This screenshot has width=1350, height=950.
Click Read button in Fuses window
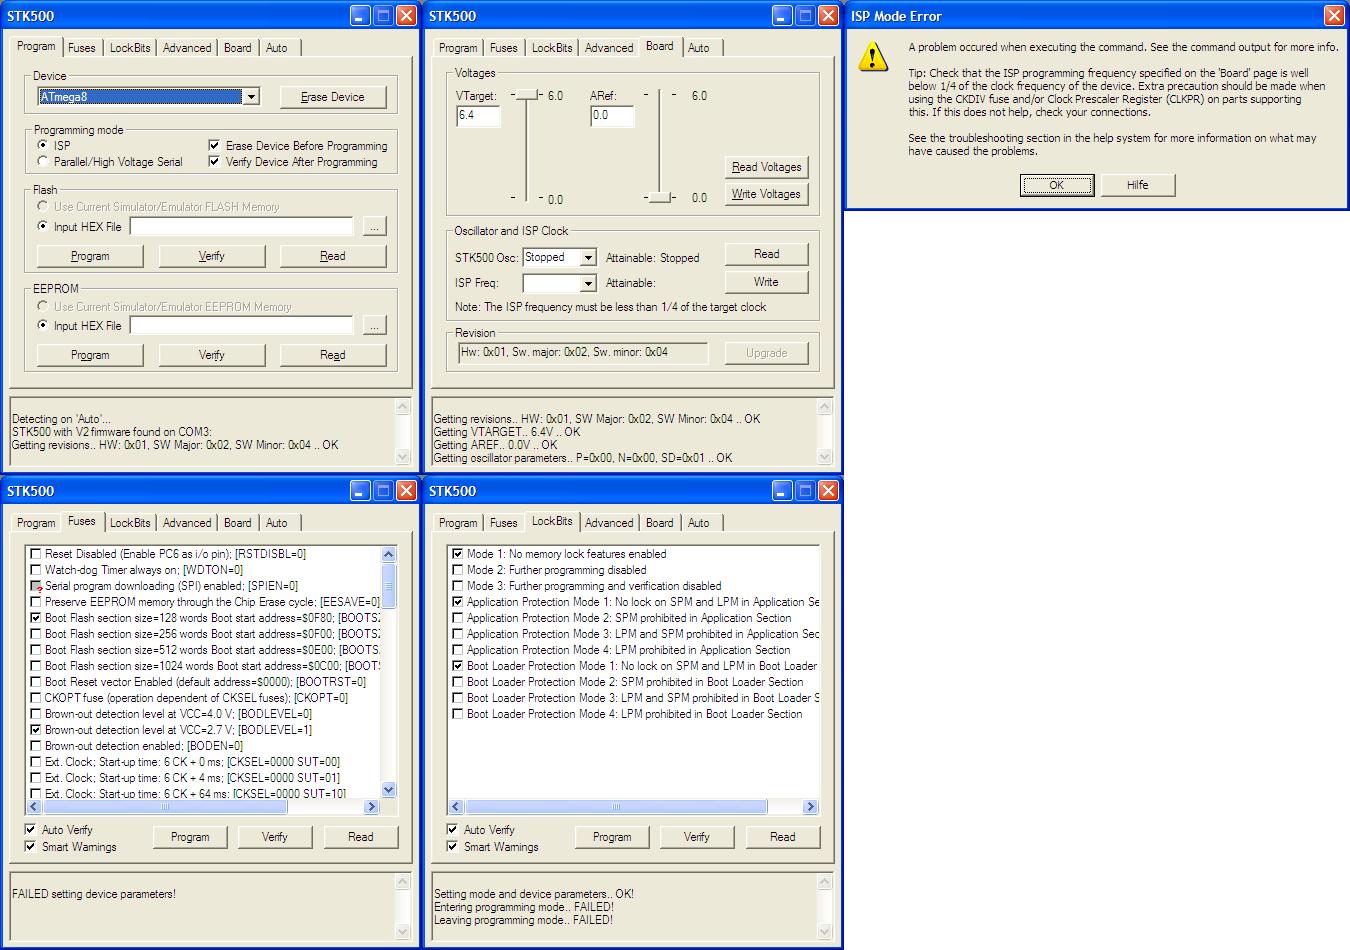[x=361, y=837]
